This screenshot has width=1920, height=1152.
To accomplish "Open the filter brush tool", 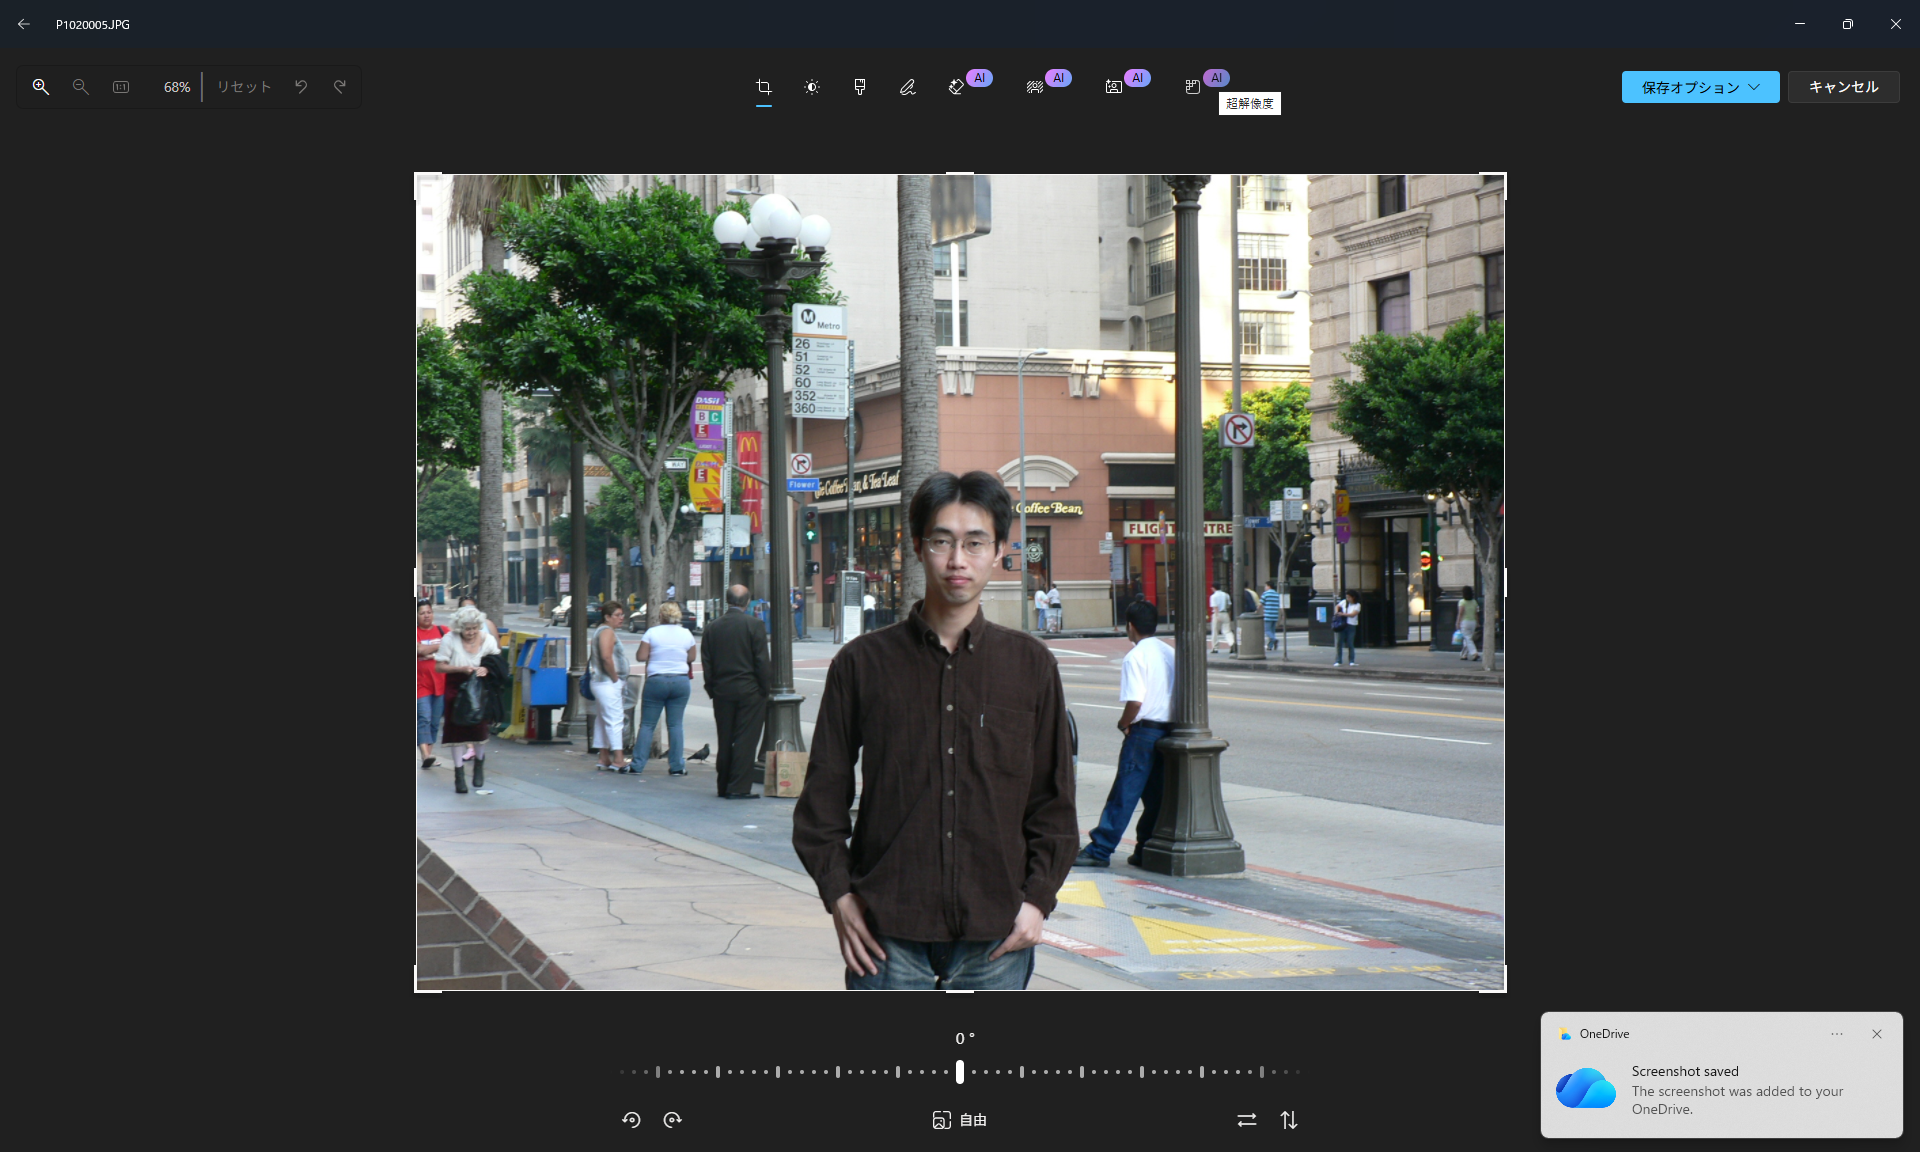I will click(860, 87).
